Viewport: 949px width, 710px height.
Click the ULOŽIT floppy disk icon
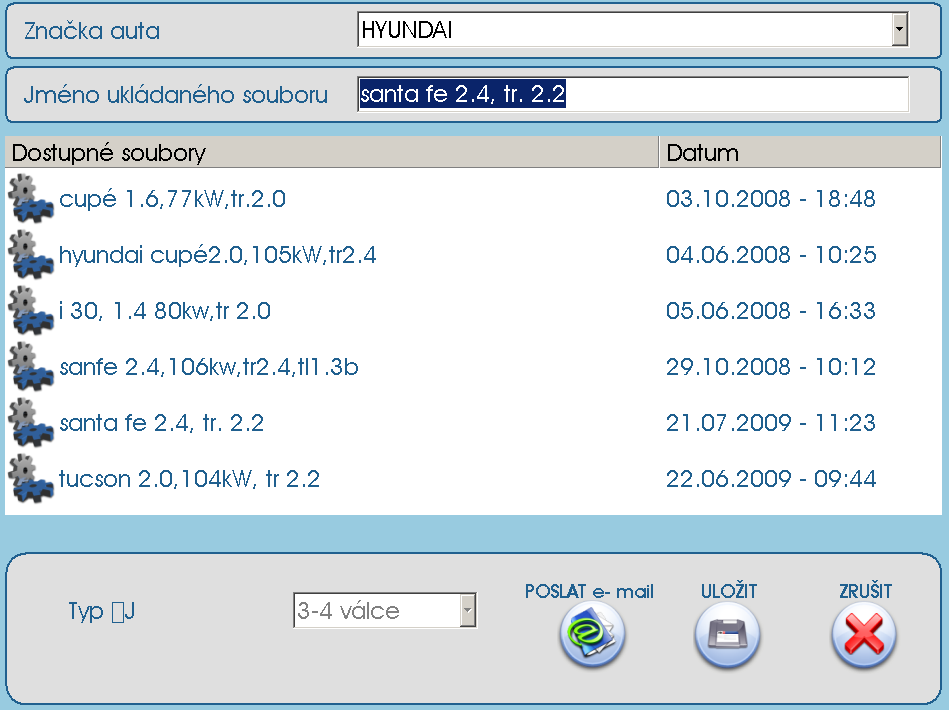point(727,635)
